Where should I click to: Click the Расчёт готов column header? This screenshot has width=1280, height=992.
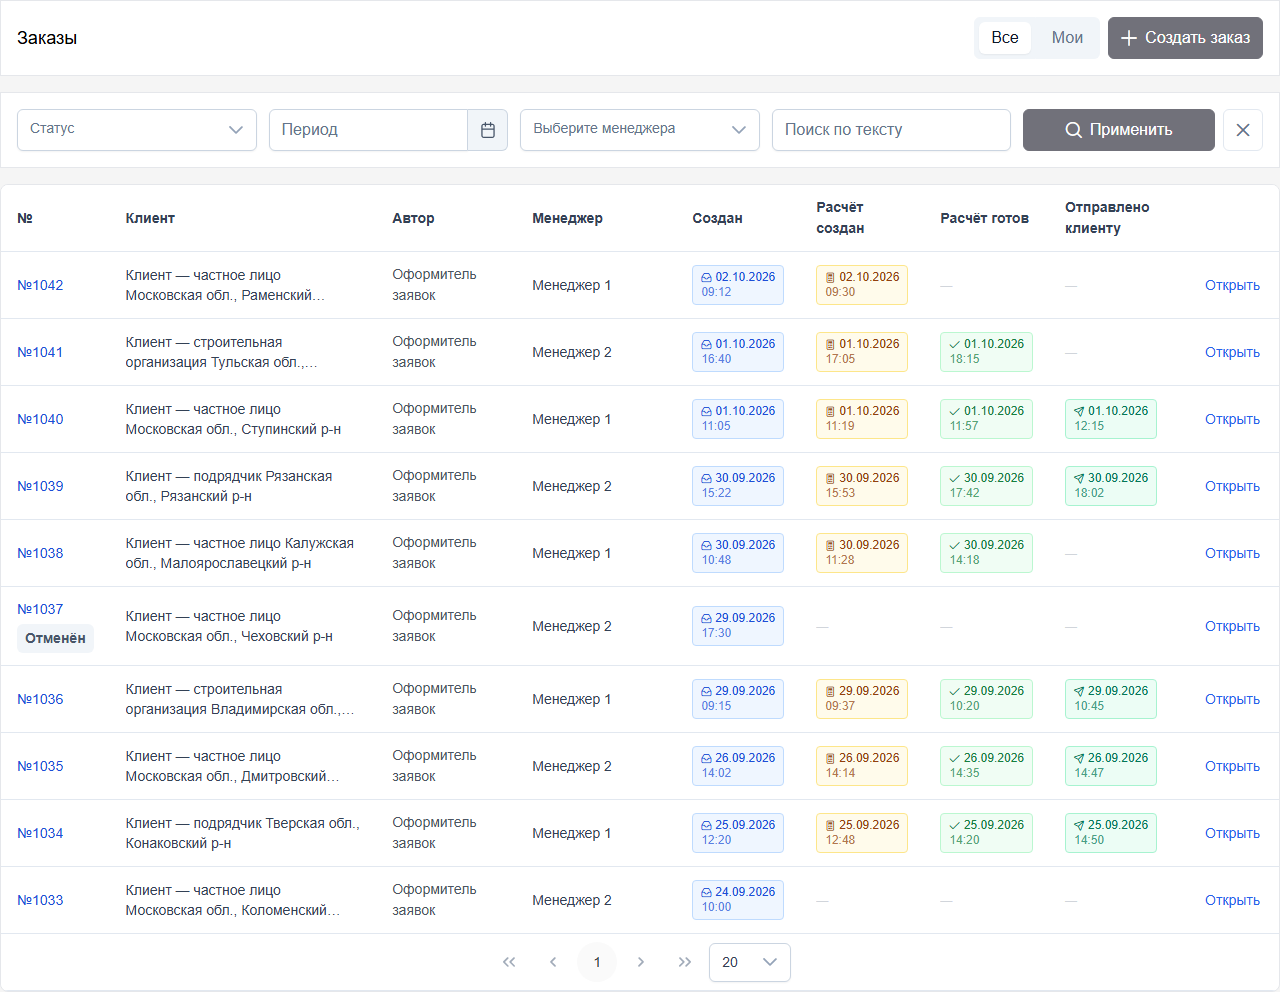click(x=984, y=218)
